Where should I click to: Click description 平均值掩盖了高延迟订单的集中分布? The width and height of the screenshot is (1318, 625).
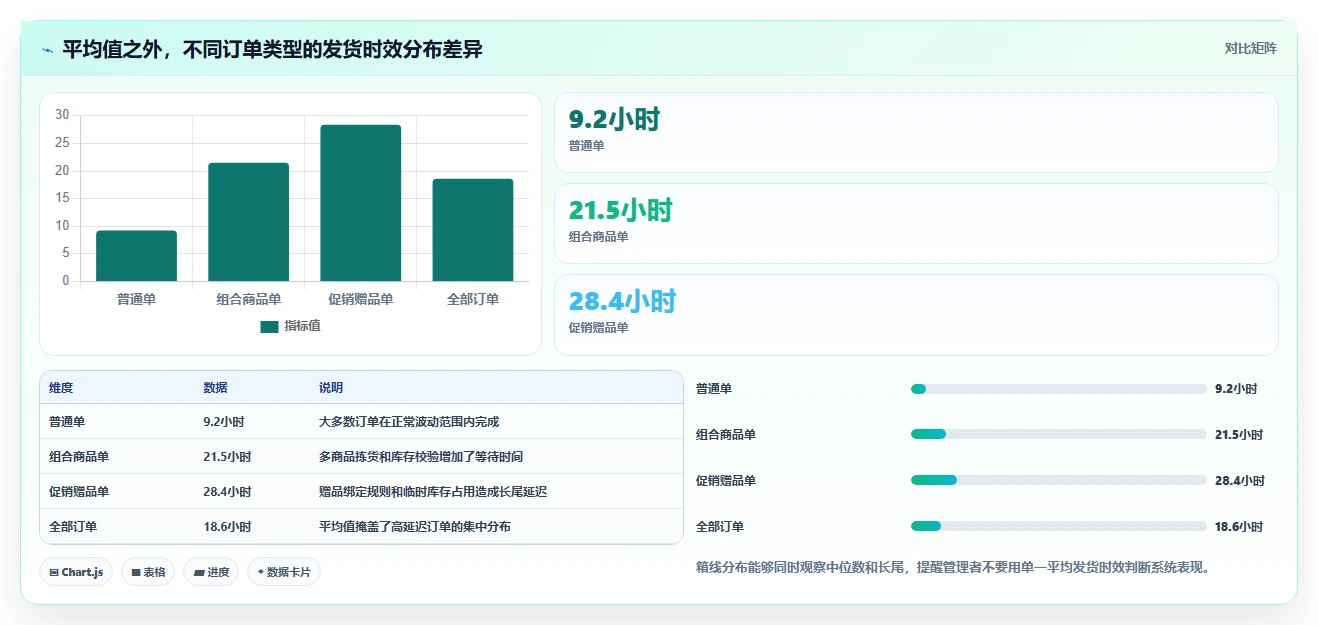click(x=415, y=527)
